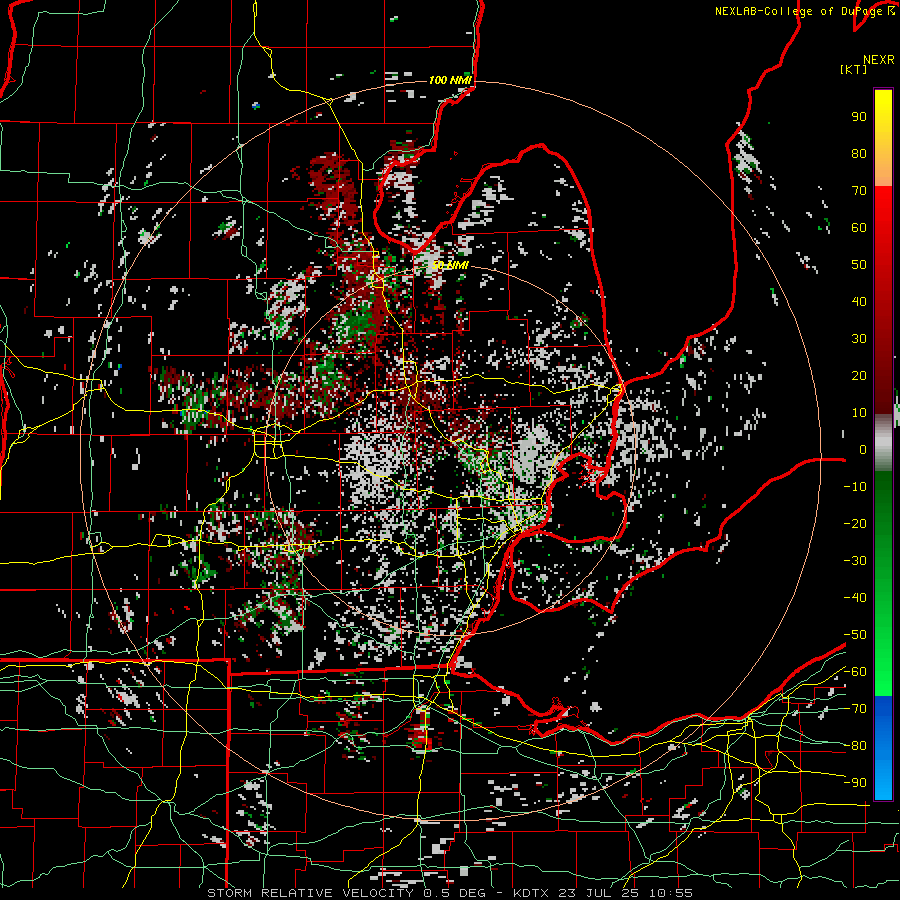Click the 20 value on velocity scale
Viewport: 900px width, 900px height.
click(x=859, y=375)
